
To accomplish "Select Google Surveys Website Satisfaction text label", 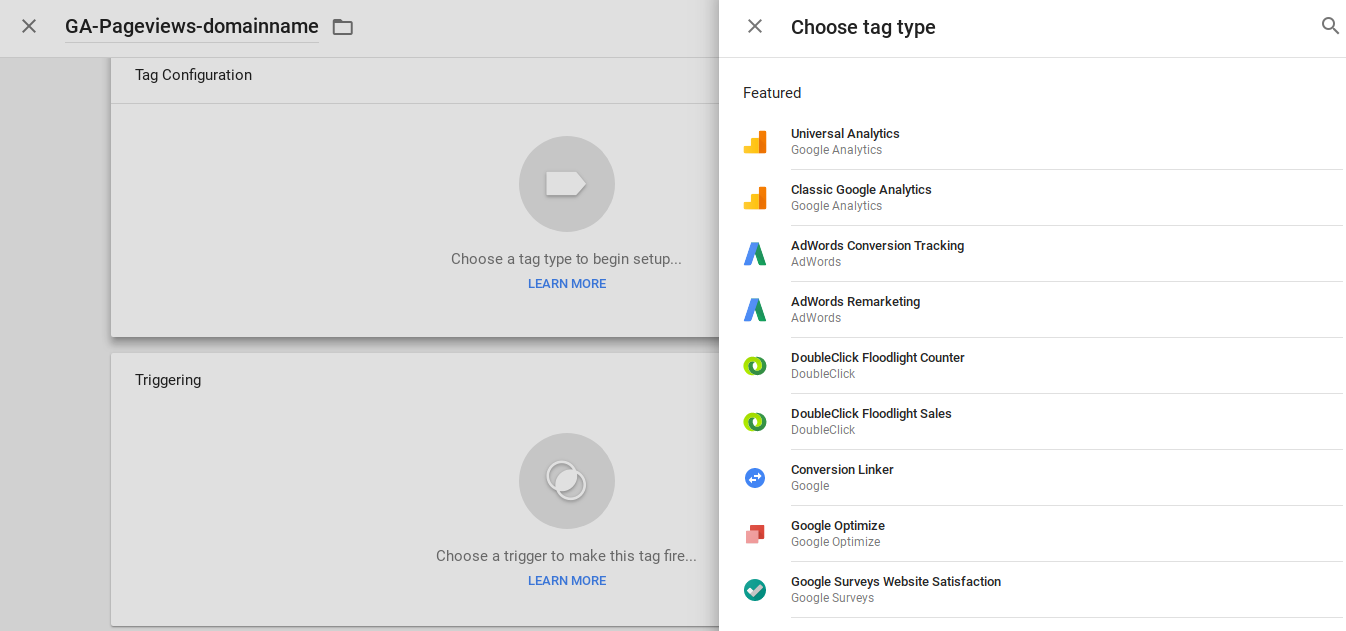I will 895,582.
